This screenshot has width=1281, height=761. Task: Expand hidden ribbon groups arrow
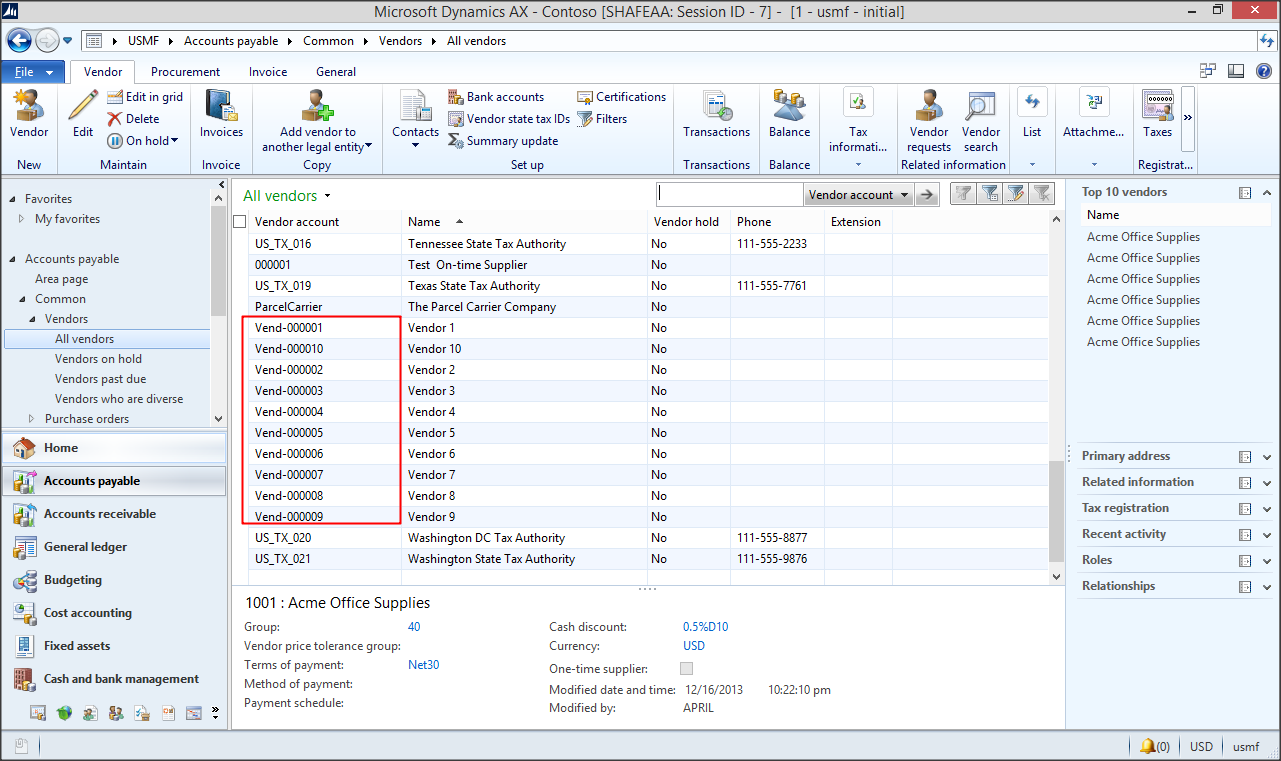coord(1188,117)
